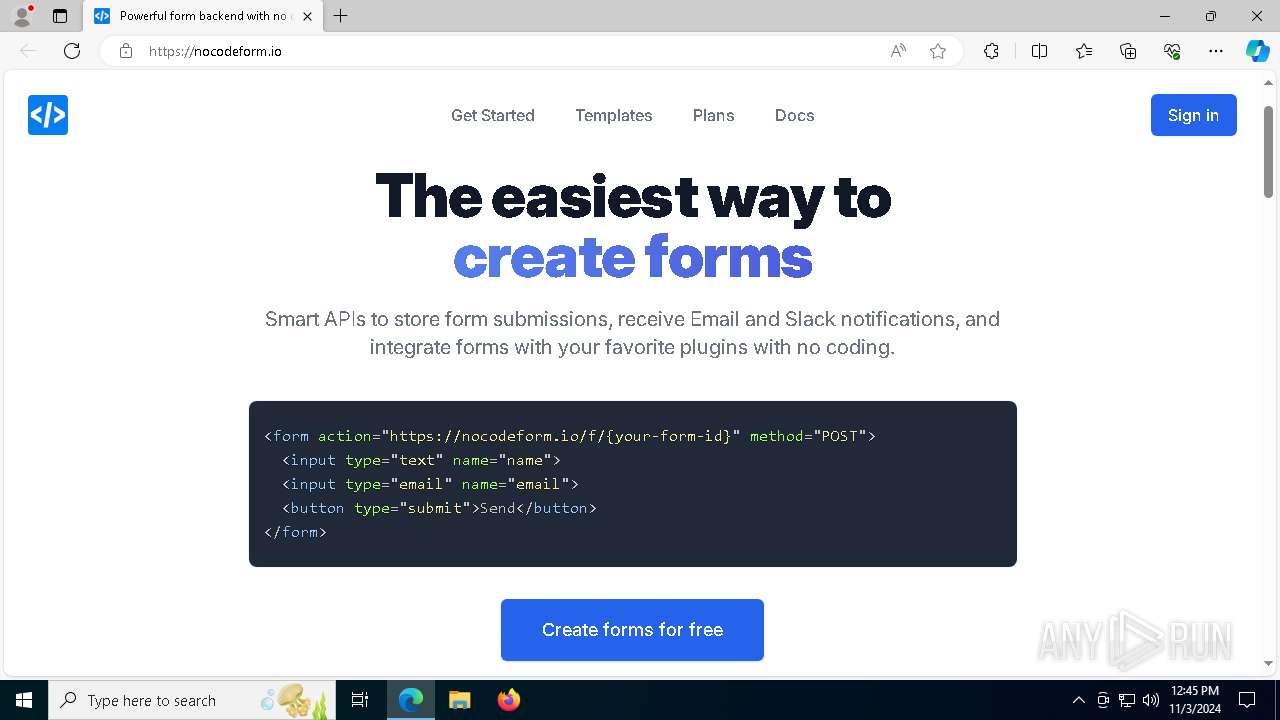The width and height of the screenshot is (1280, 720).
Task: Click the Sign in button
Action: tap(1194, 115)
